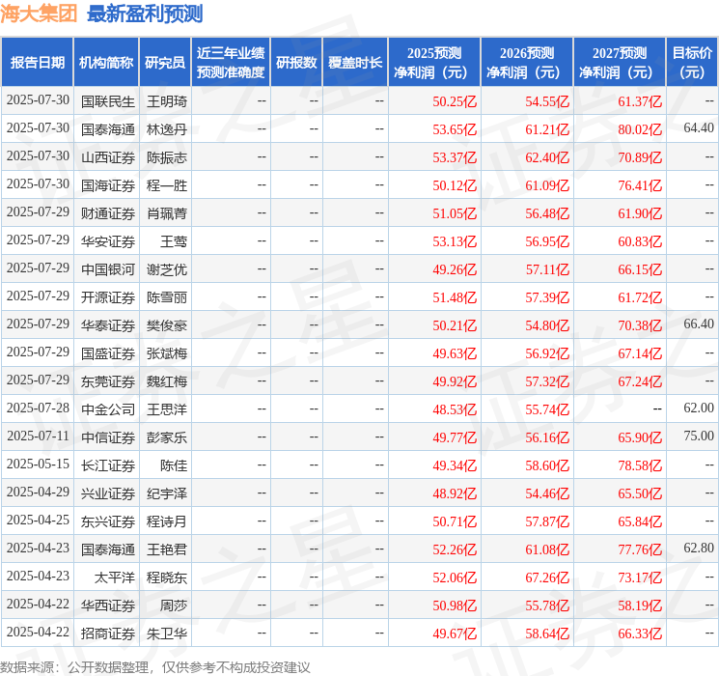The height and width of the screenshot is (676, 719).
Task: Click target price 66.40
Action: 698,324
